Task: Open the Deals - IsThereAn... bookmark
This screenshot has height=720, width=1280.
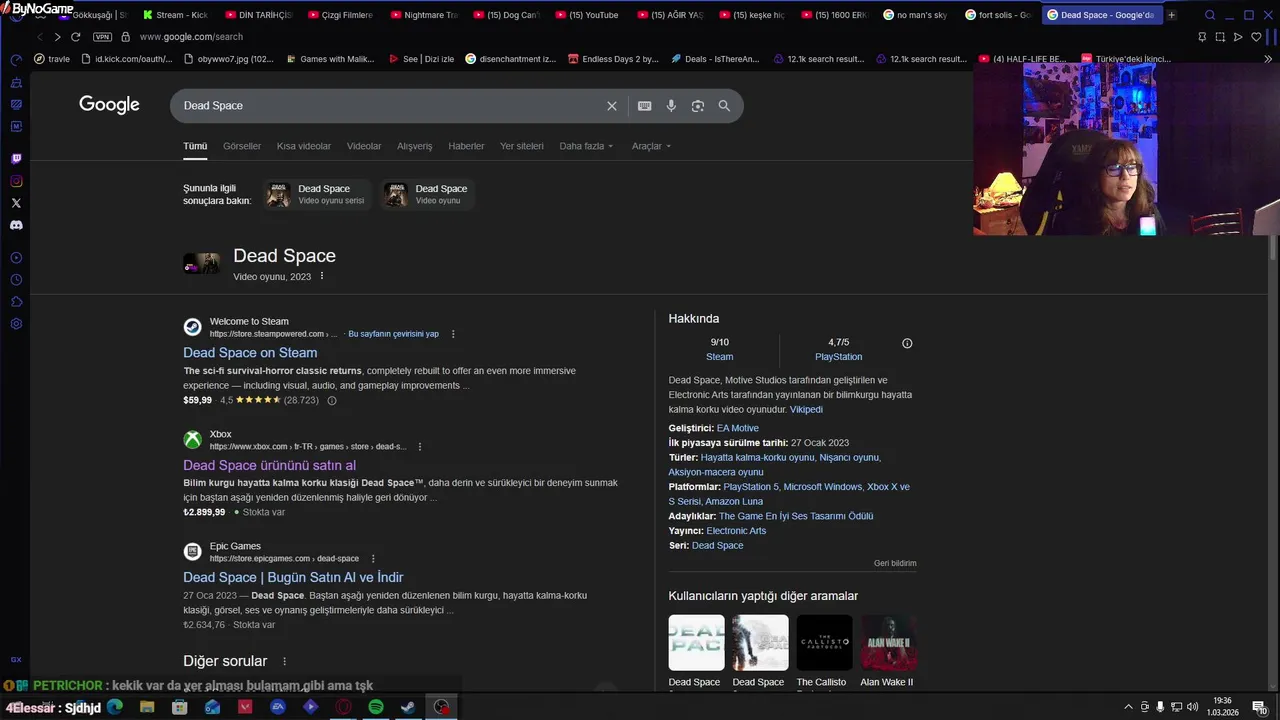Action: pos(714,59)
